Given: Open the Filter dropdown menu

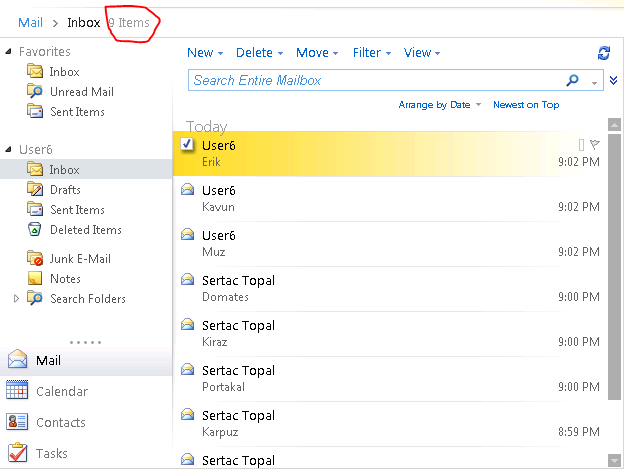Looking at the screenshot, I should [371, 53].
